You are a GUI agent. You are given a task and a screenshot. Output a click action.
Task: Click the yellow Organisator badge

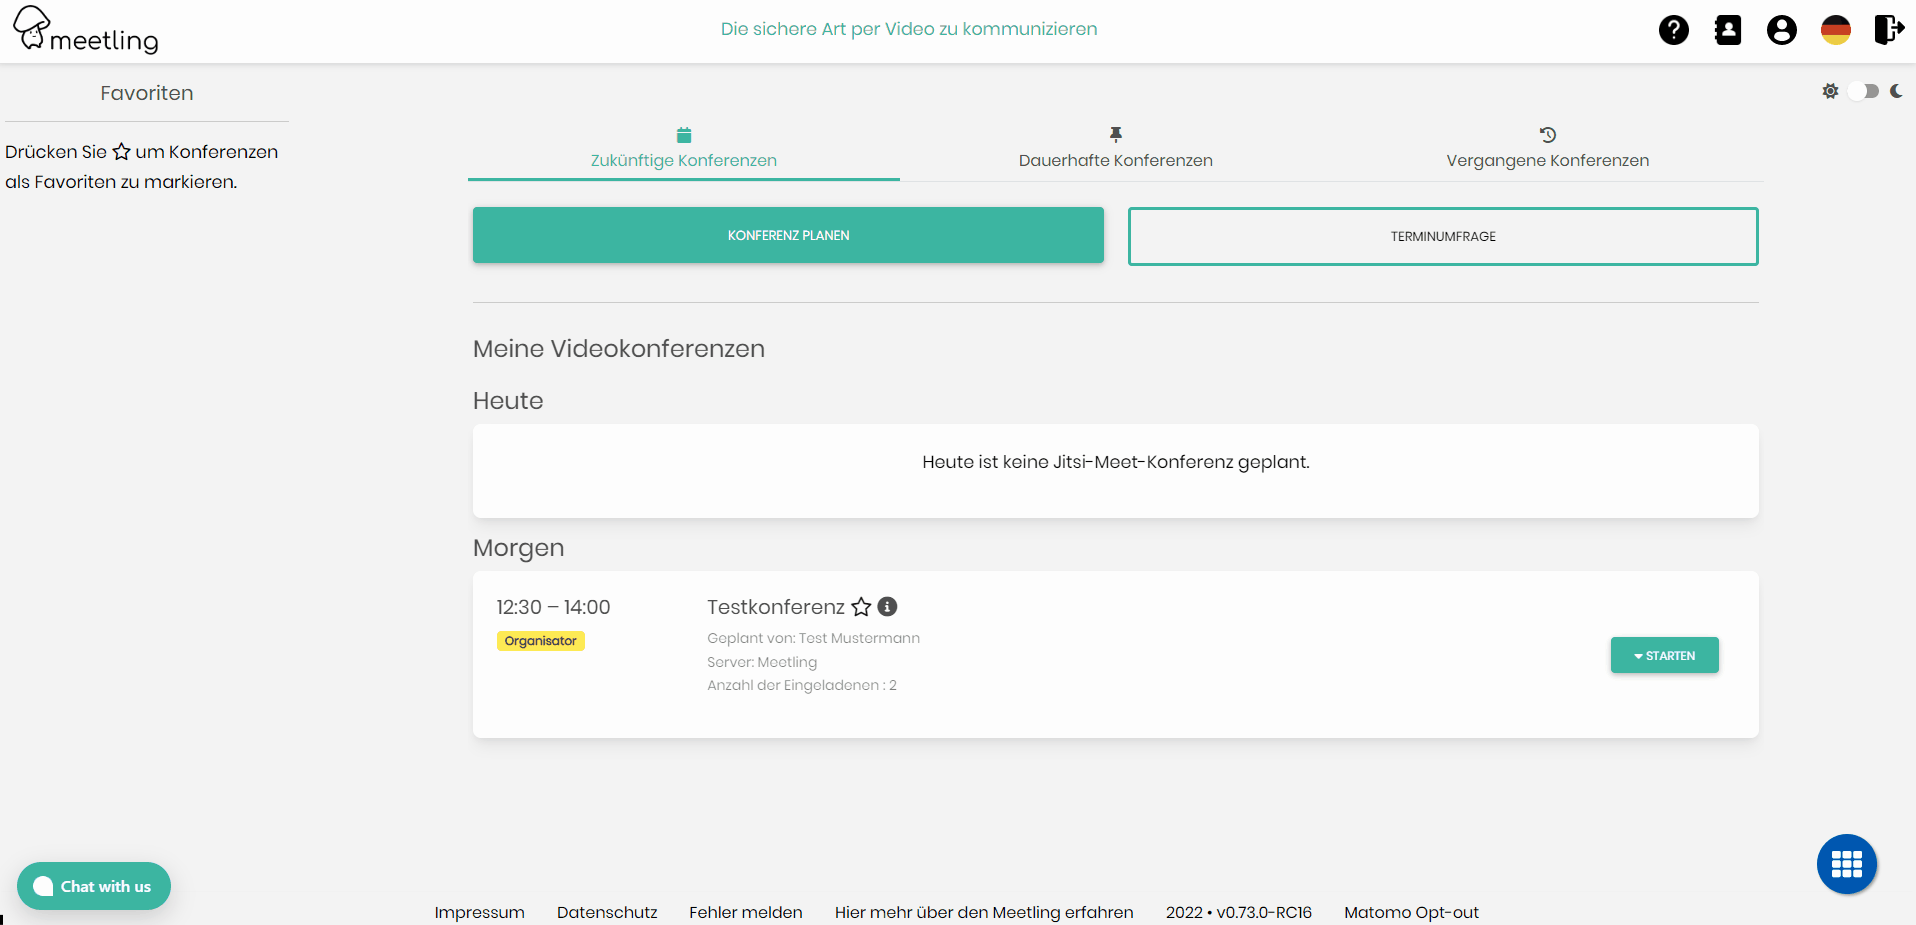point(540,641)
